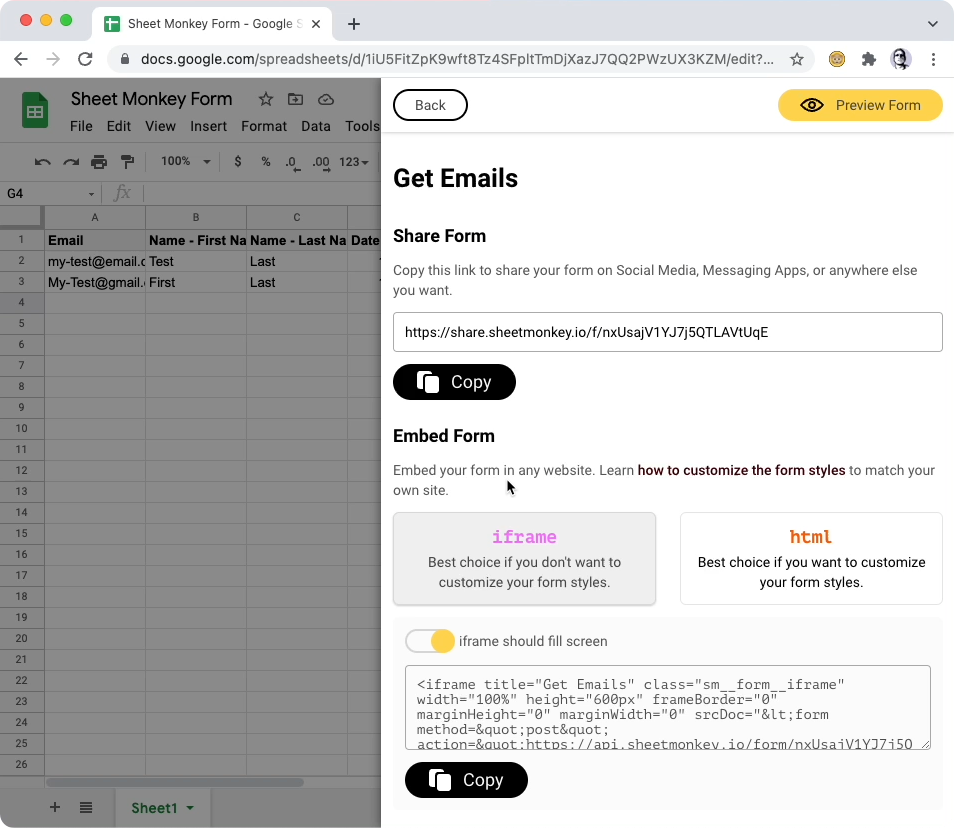Select the paint format roller icon

[127, 162]
